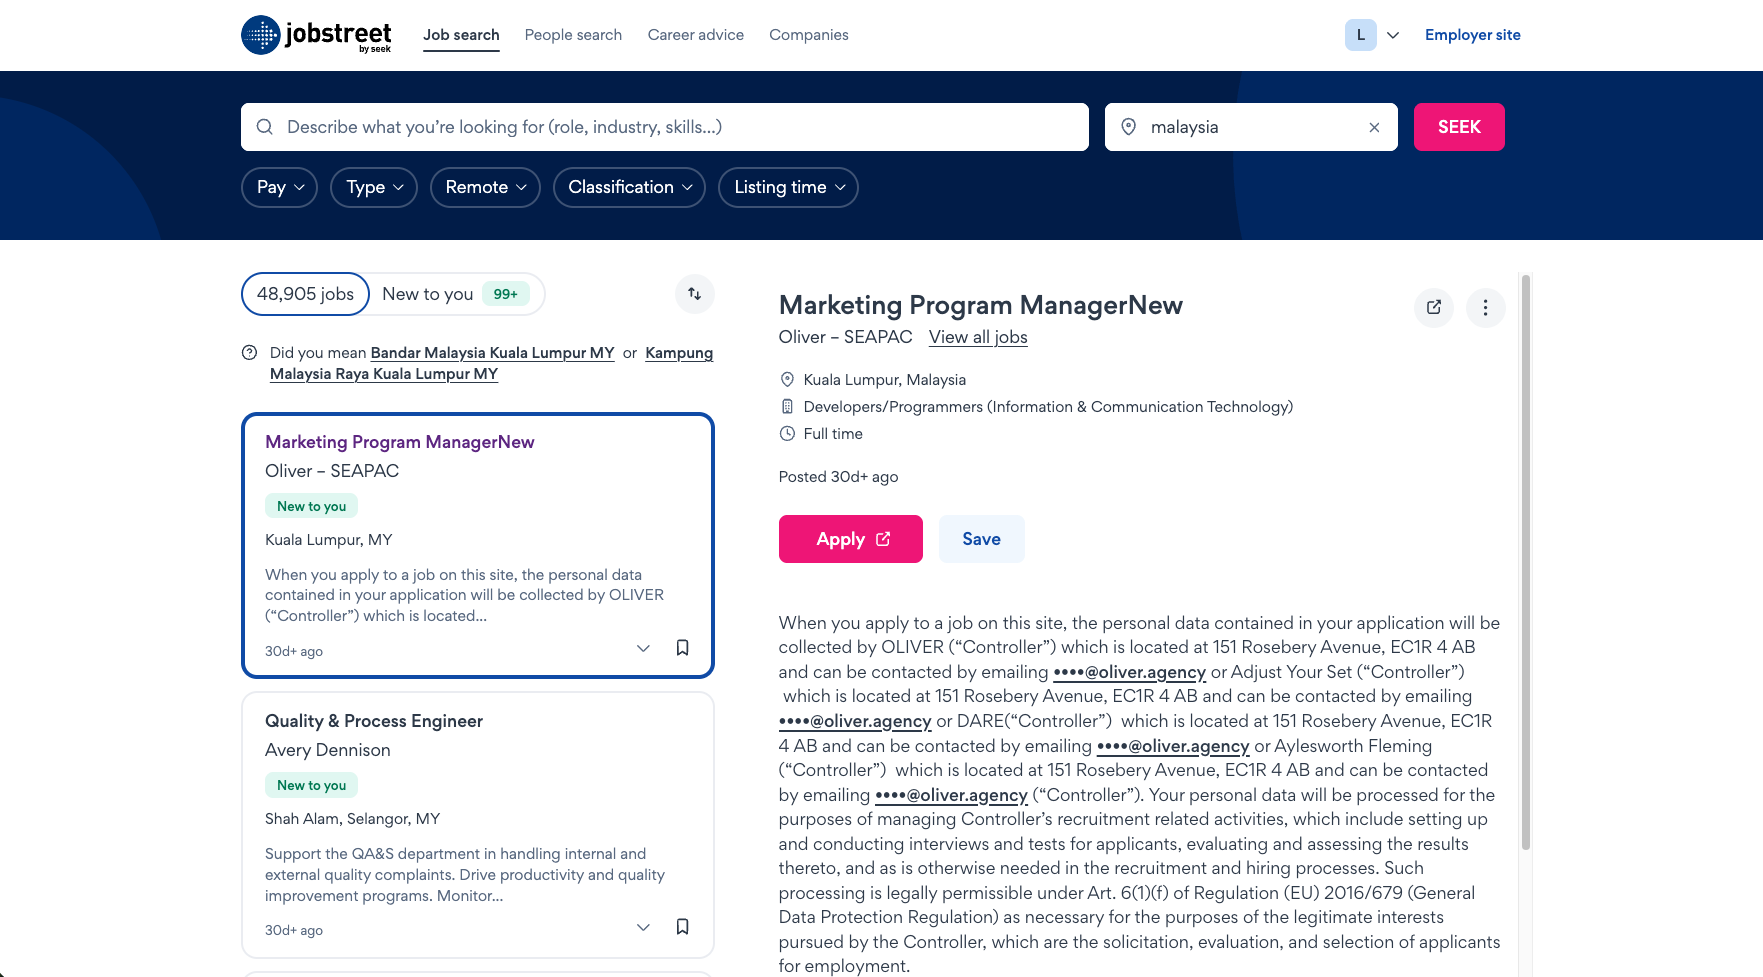1763x977 pixels.
Task: Choose Kampung Malaysia Raya Kuala Lumpur suggestion
Action: (x=491, y=364)
